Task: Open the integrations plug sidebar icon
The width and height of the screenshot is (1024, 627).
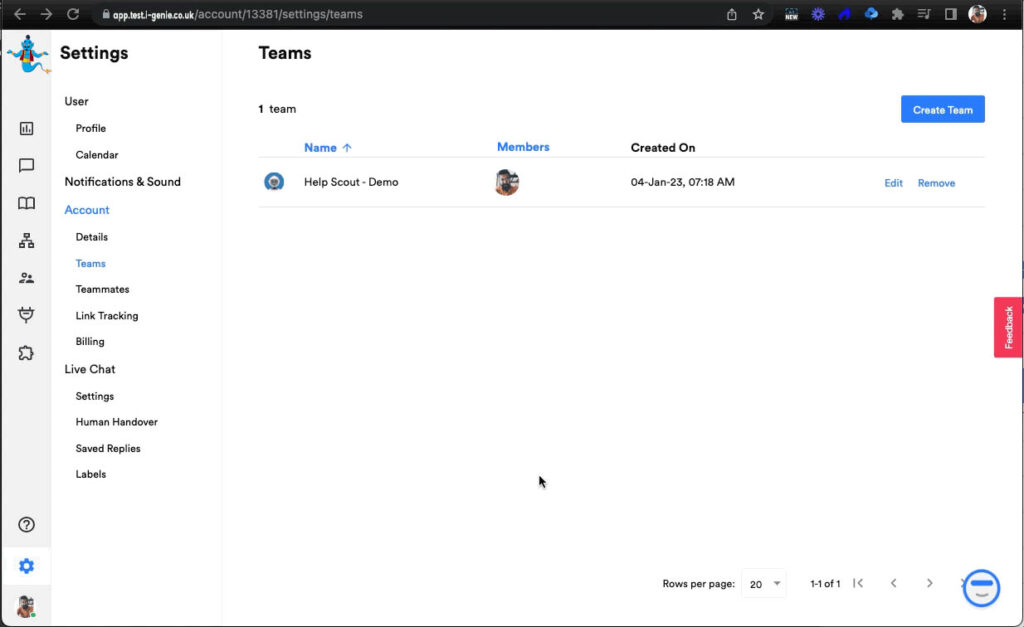Action: (27, 315)
